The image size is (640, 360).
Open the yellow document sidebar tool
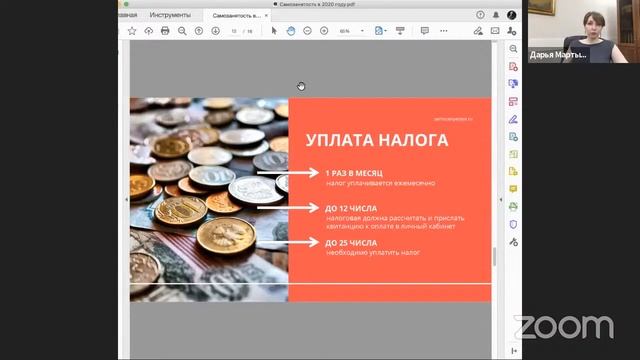[513, 171]
